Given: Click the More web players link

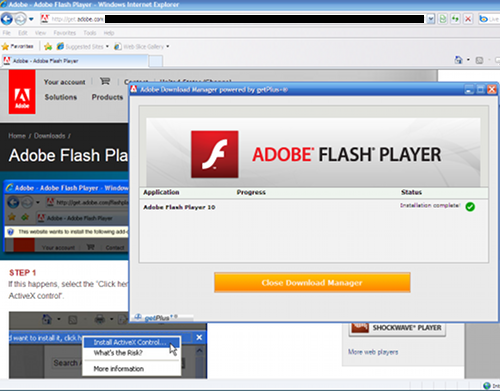Looking at the screenshot, I should tap(373, 352).
